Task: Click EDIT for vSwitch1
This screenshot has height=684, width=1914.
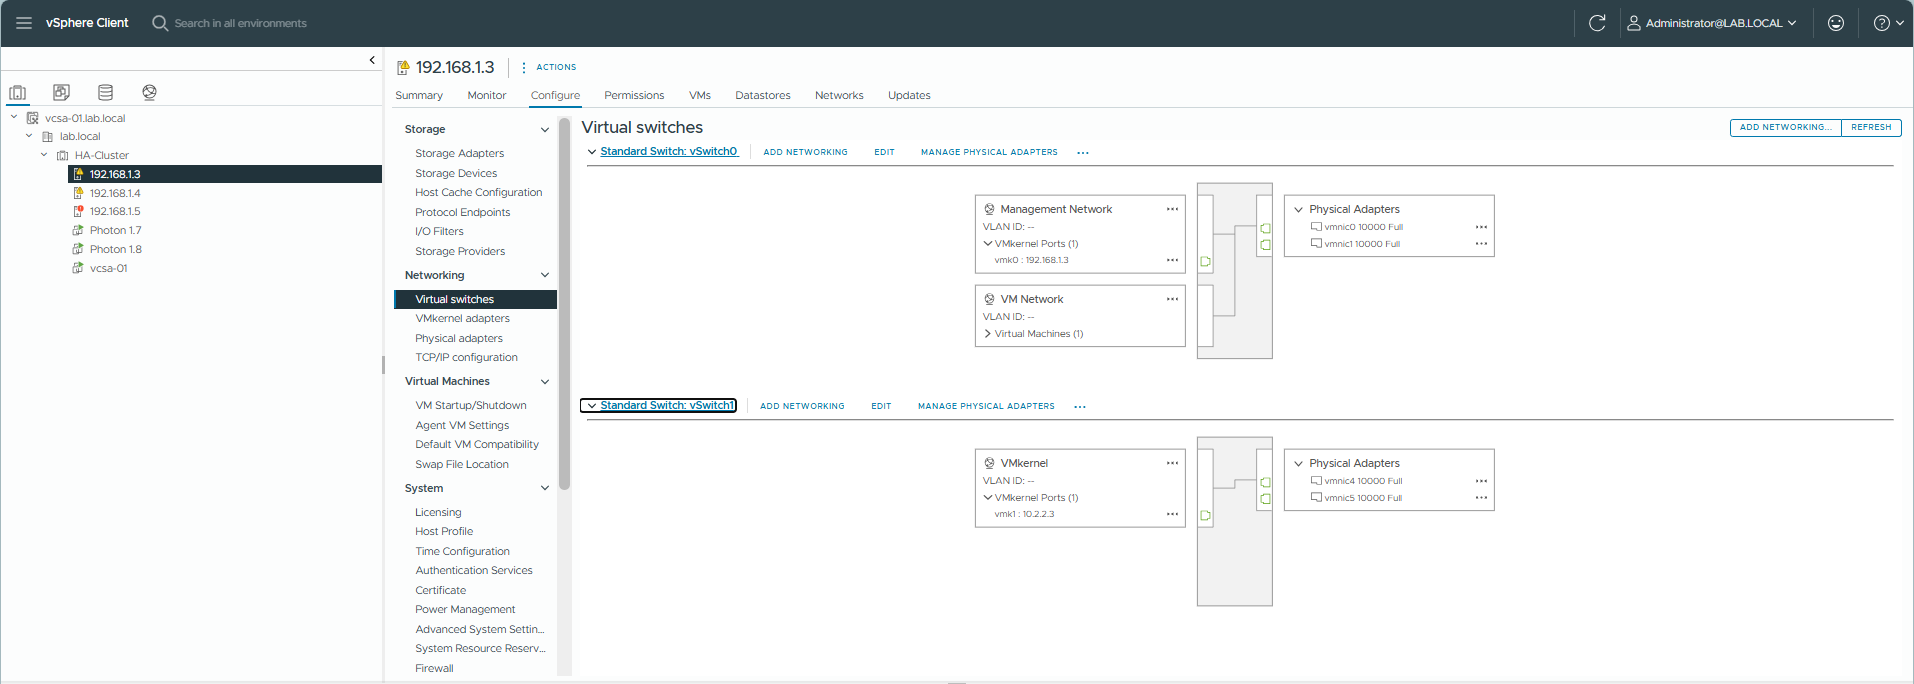Action: [881, 406]
